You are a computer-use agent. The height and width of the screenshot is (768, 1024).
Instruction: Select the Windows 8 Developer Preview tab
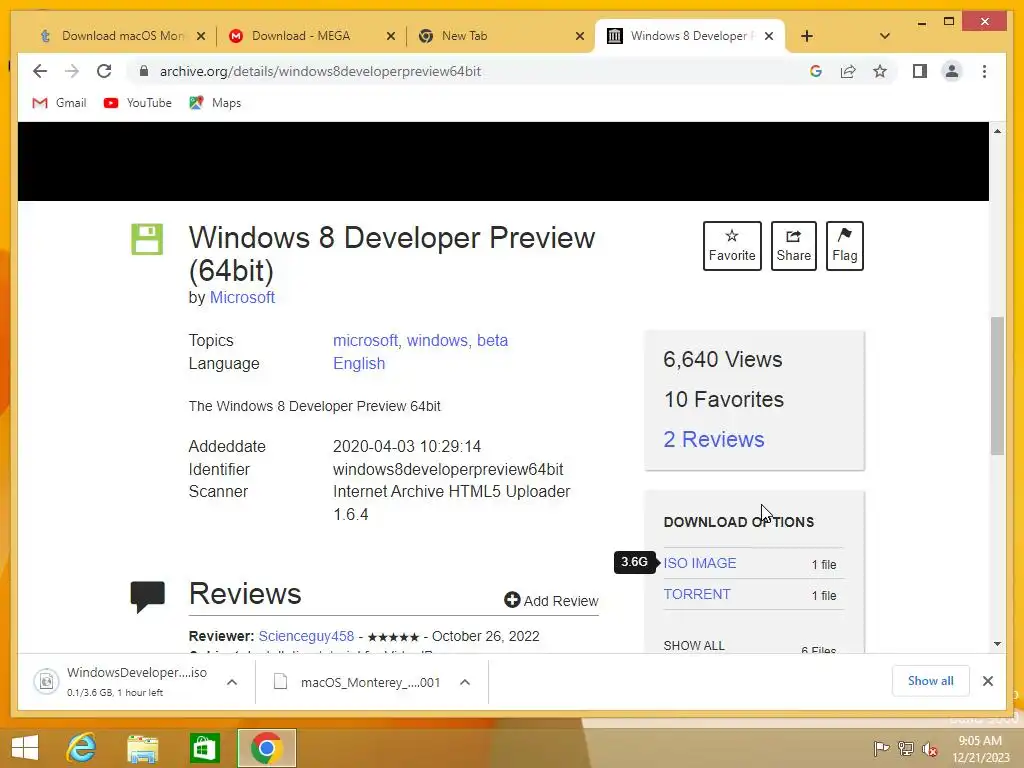coord(690,36)
